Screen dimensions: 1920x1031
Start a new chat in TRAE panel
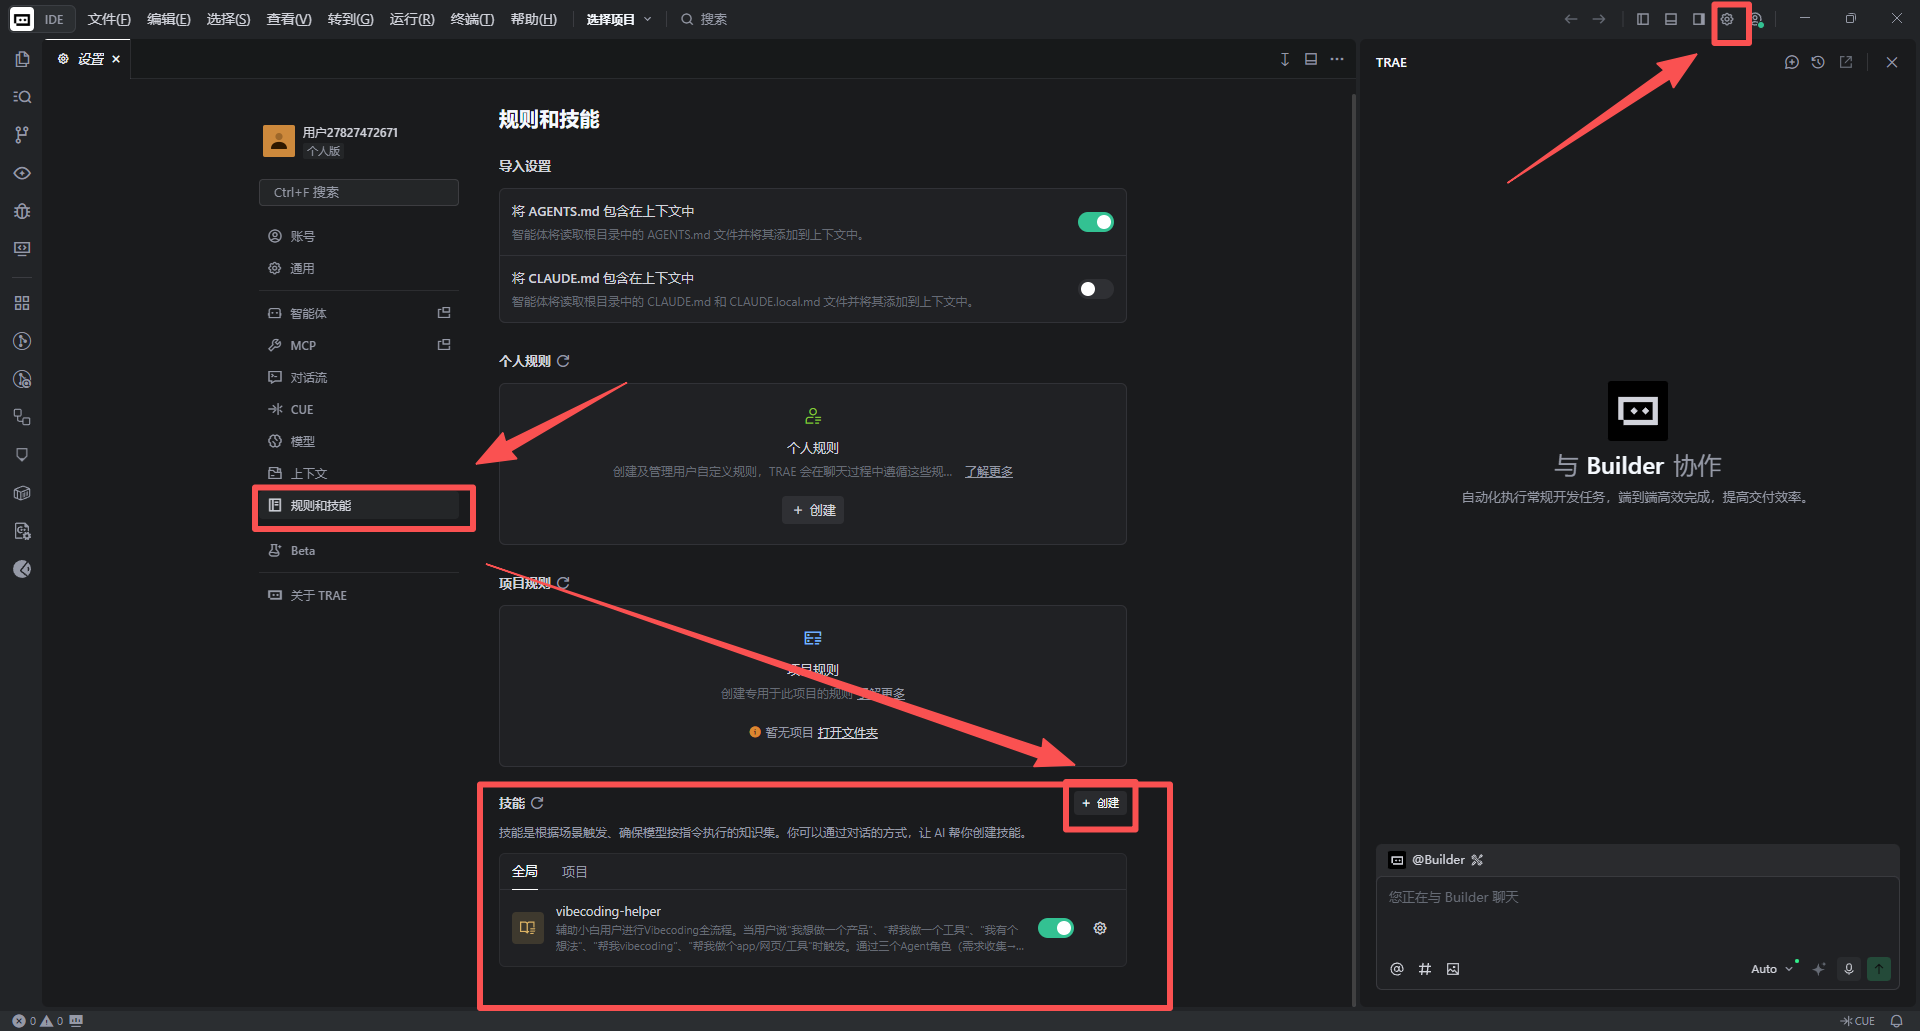(x=1791, y=62)
